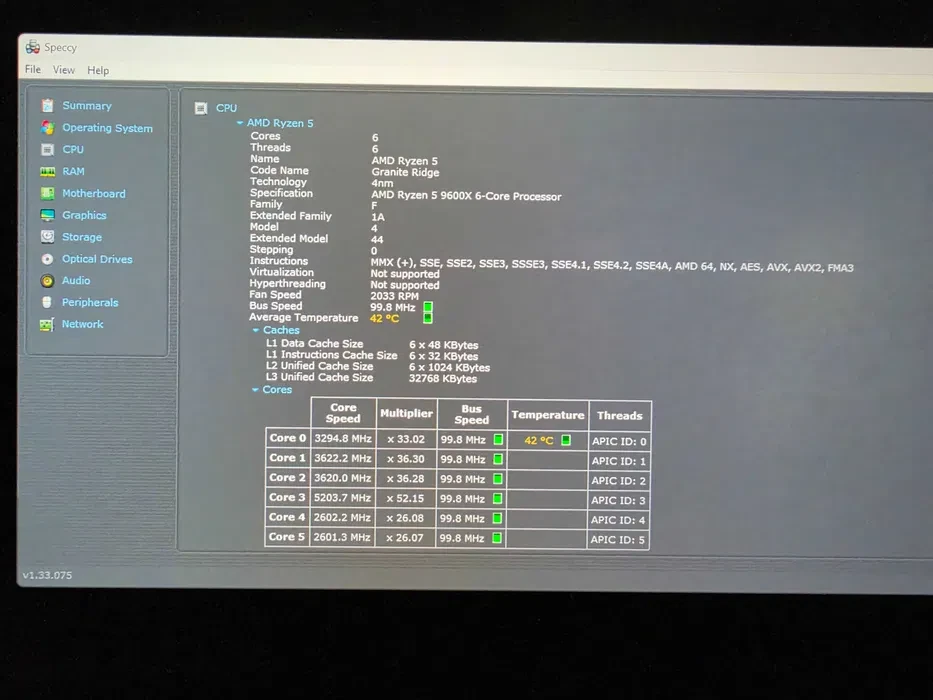Click the 'x 33.02' multiplier cell
Viewport: 933px width, 700px height.
tap(406, 439)
